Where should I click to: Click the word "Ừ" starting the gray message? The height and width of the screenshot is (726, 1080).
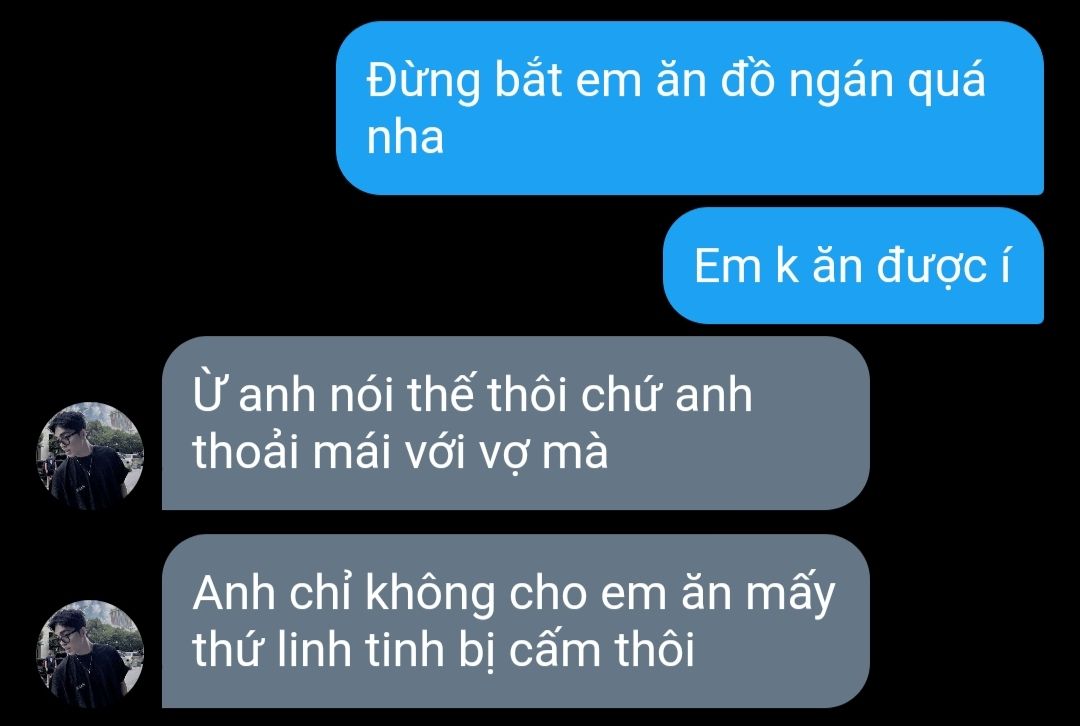(x=207, y=393)
